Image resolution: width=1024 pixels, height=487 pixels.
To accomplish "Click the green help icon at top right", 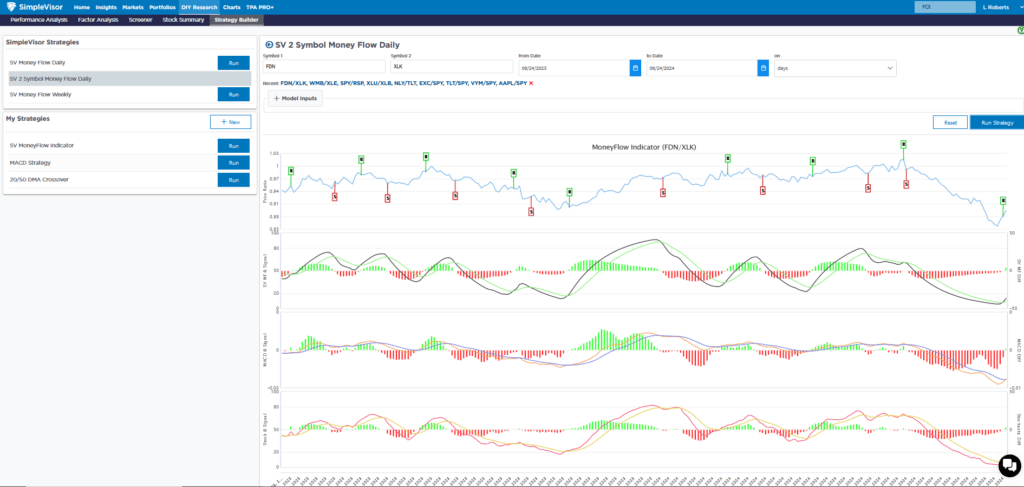I will coord(1019,31).
